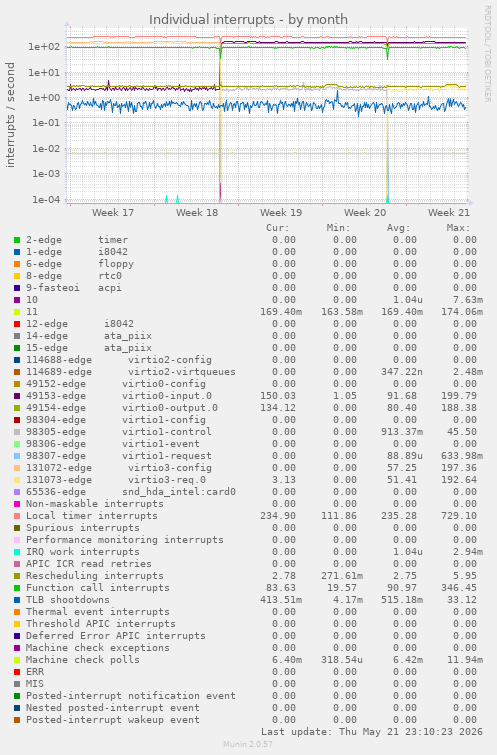Click the blue swatch beside TLB shootdowns
Screen dimensions: 497x755
17,600
